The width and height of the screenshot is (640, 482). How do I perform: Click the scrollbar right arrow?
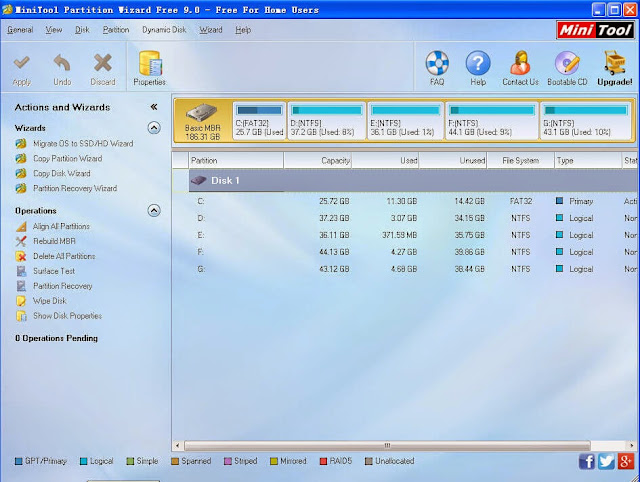coord(632,445)
